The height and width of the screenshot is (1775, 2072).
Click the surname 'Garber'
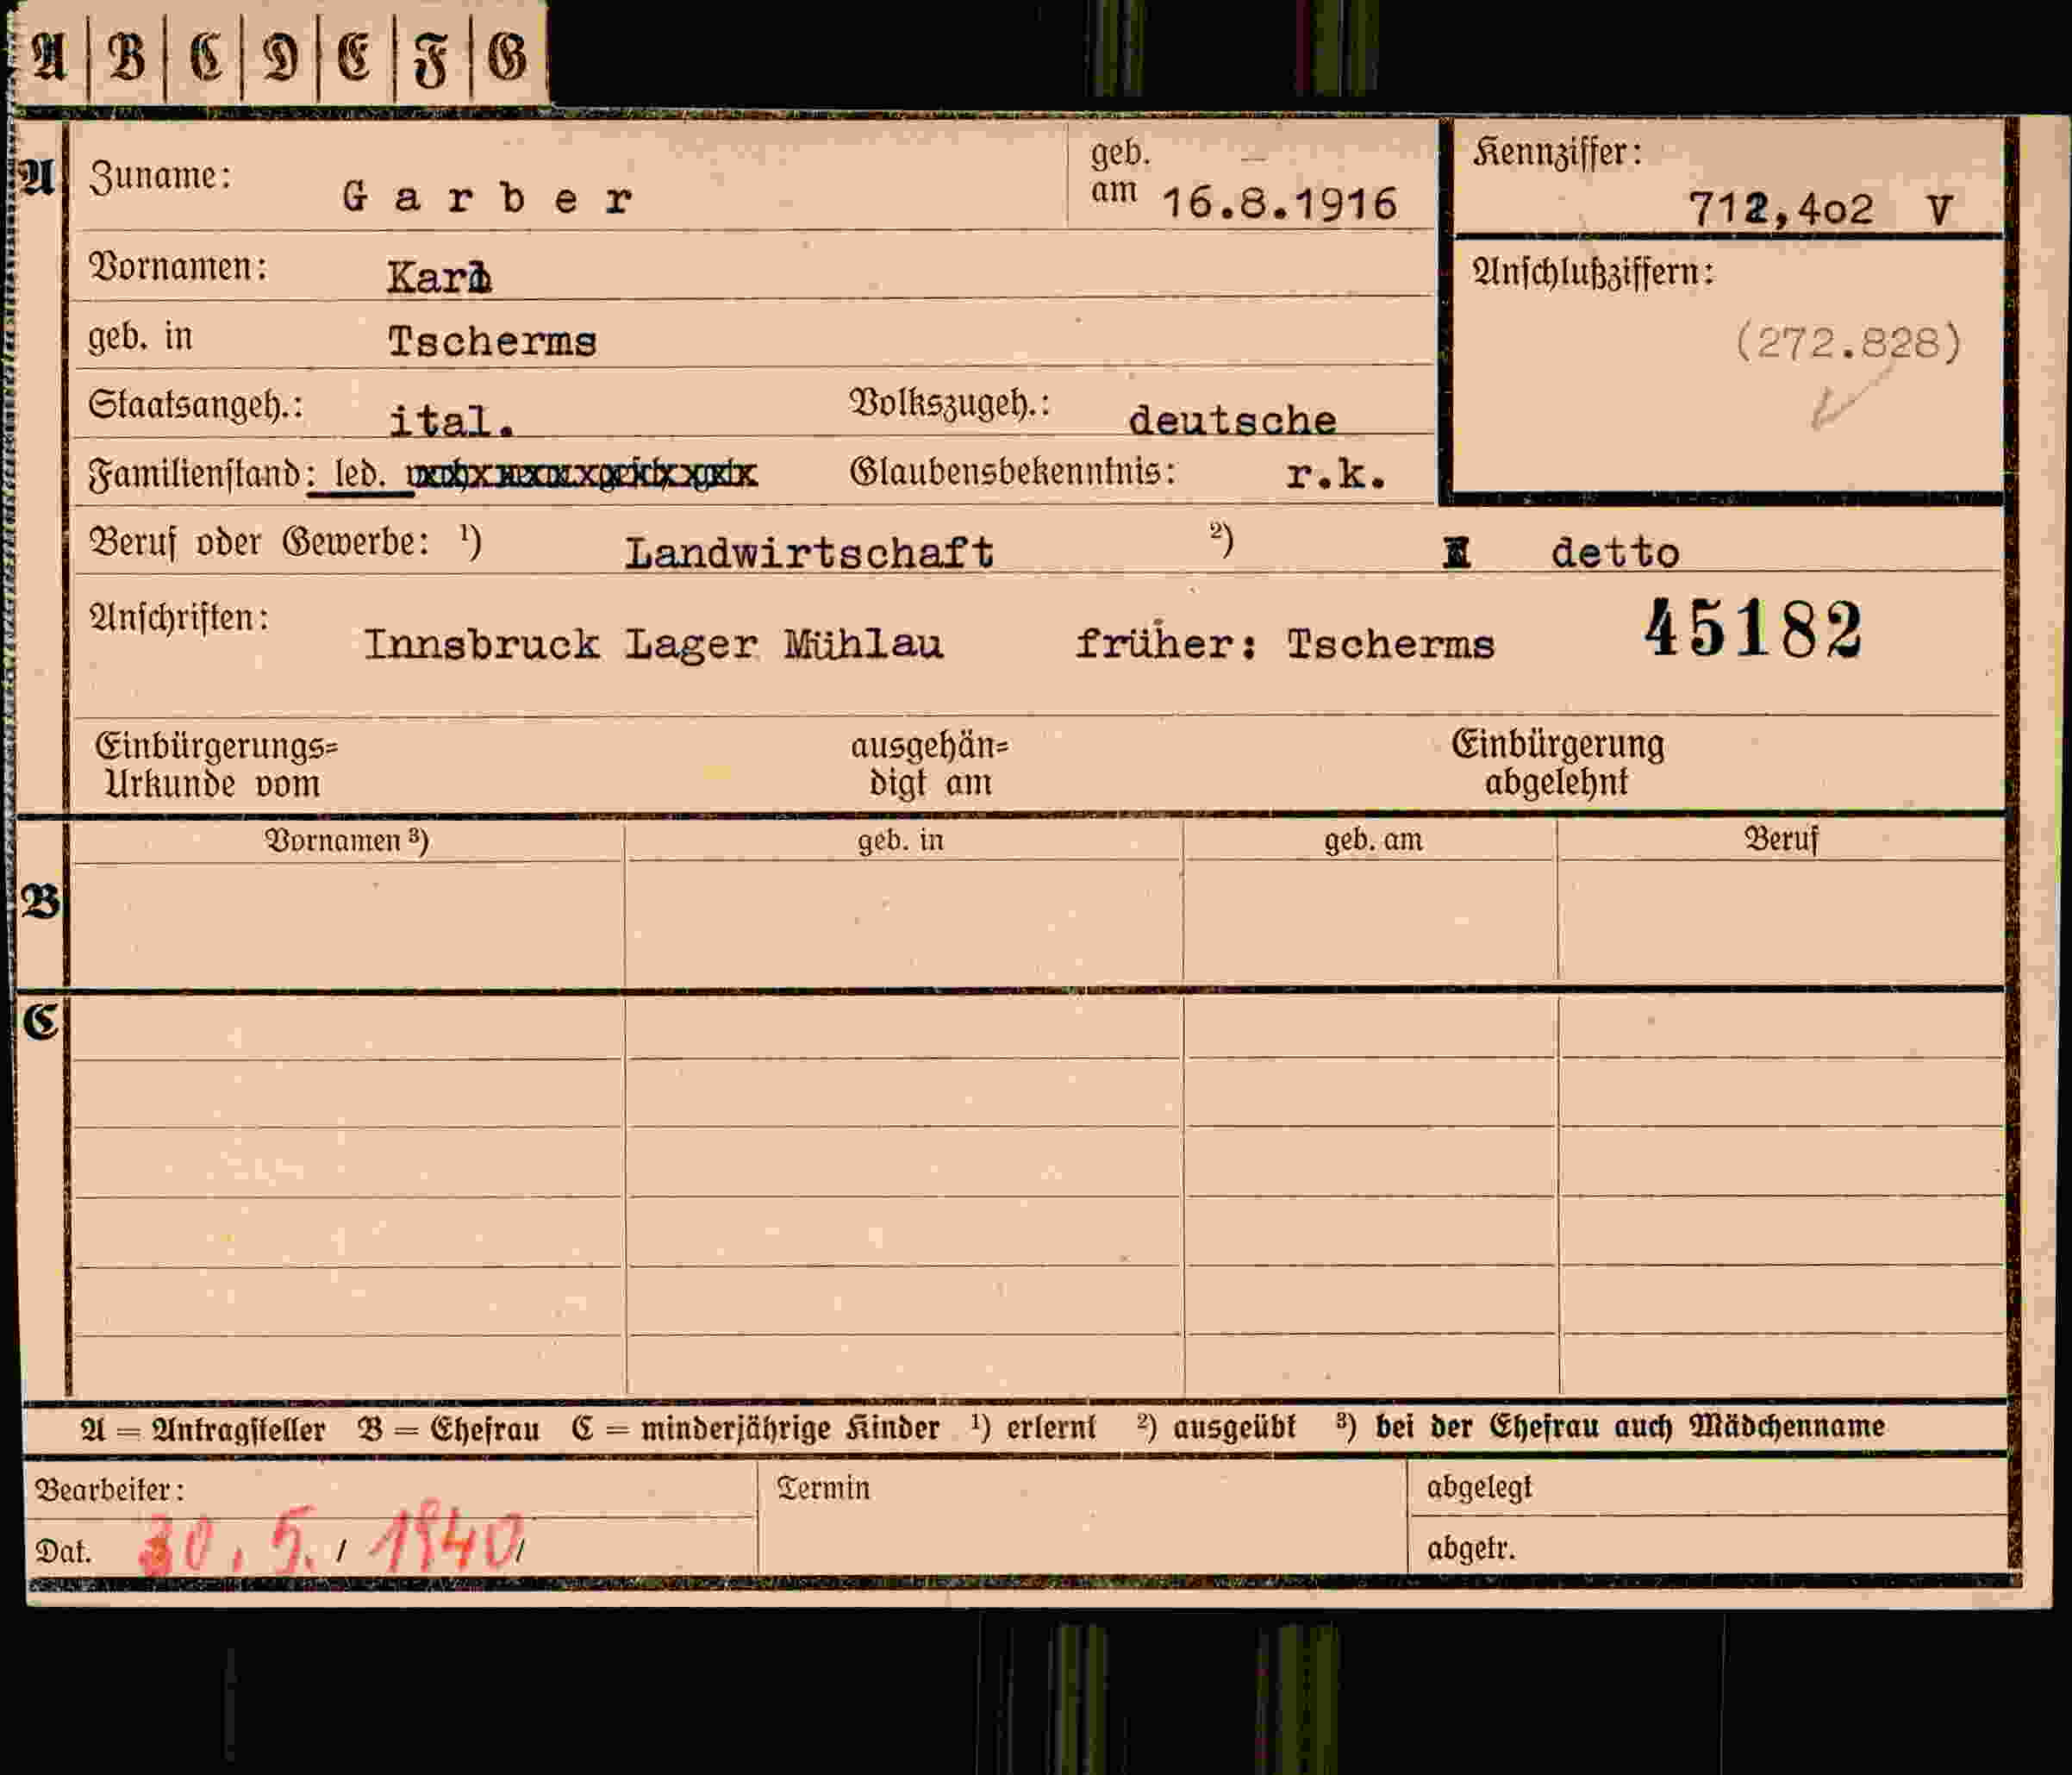487,198
